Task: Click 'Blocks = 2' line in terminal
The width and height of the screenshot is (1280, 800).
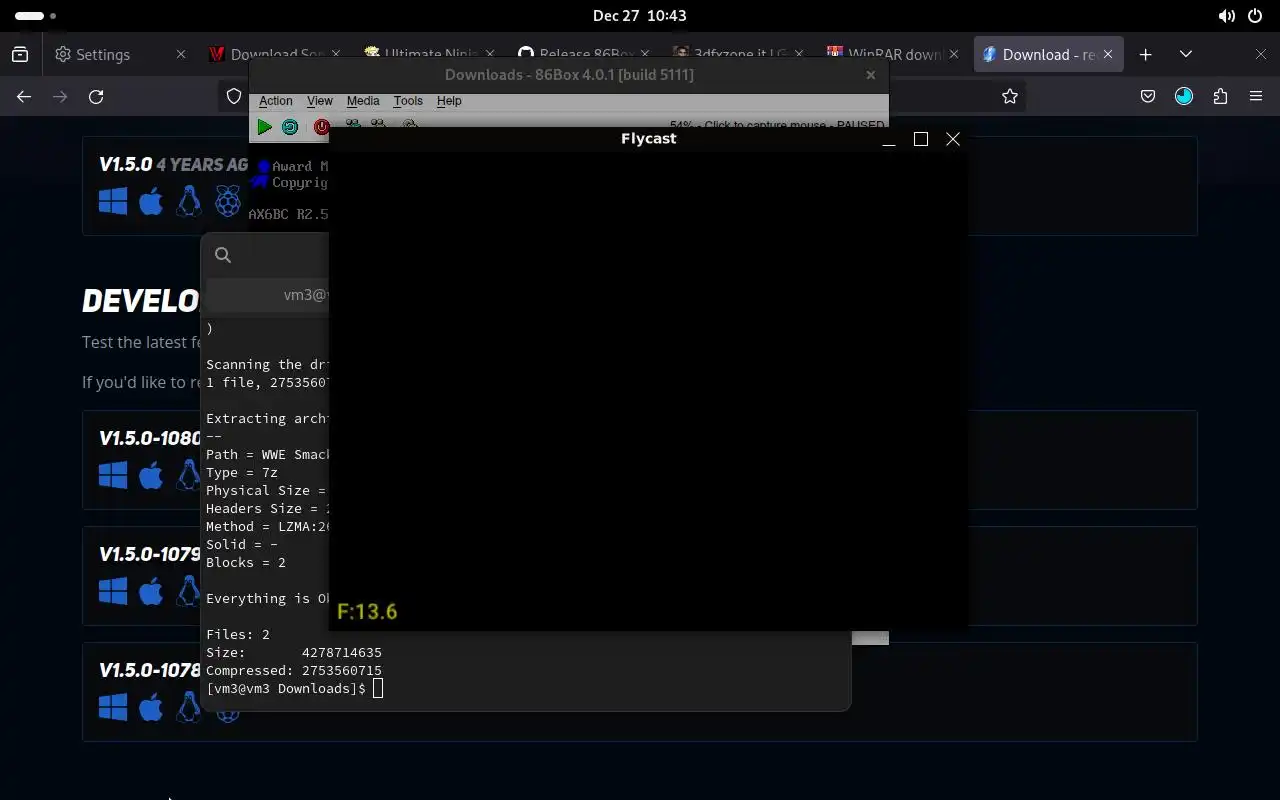Action: click(246, 562)
